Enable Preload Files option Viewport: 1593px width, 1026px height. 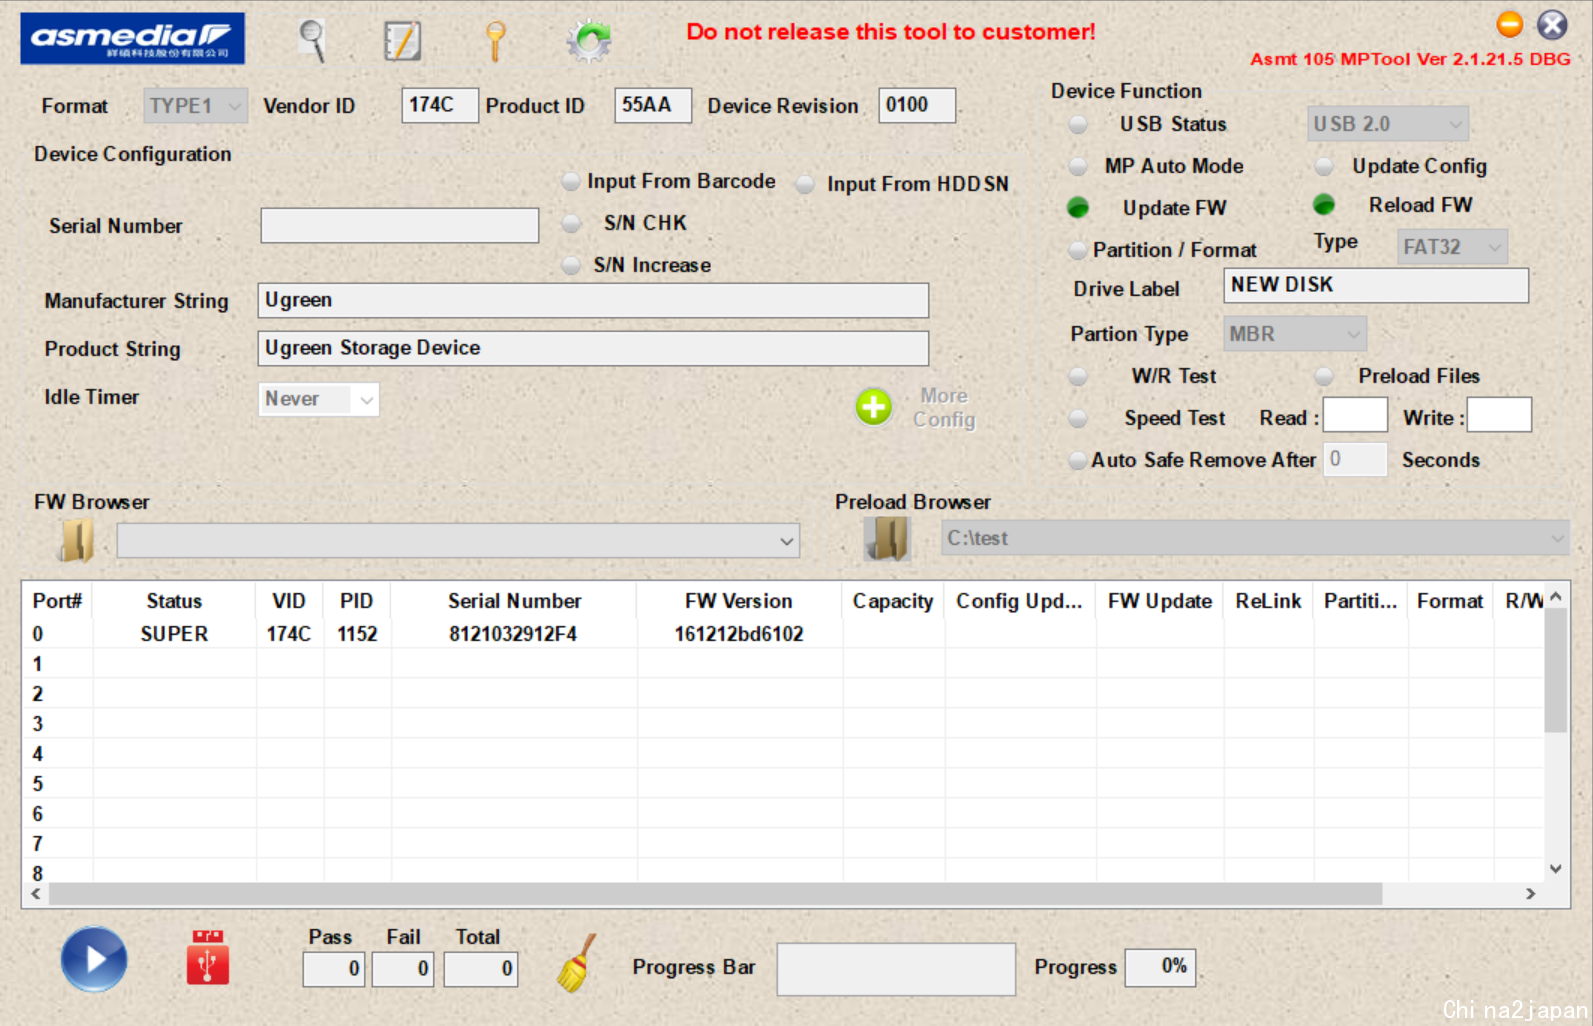click(1324, 376)
